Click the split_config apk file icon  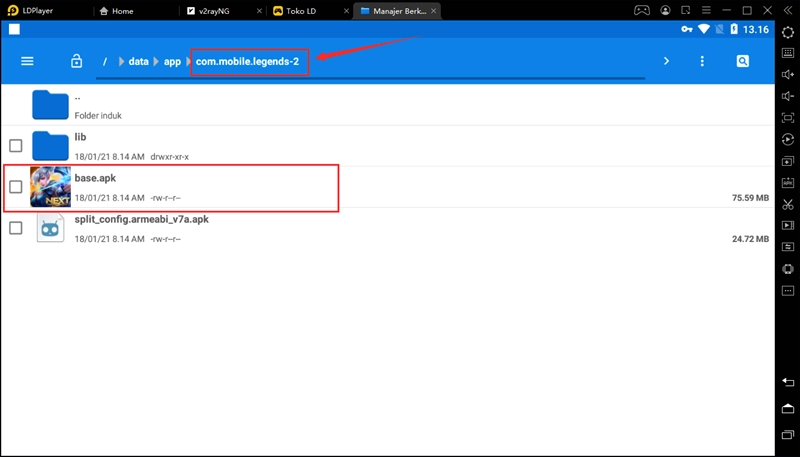(50, 227)
